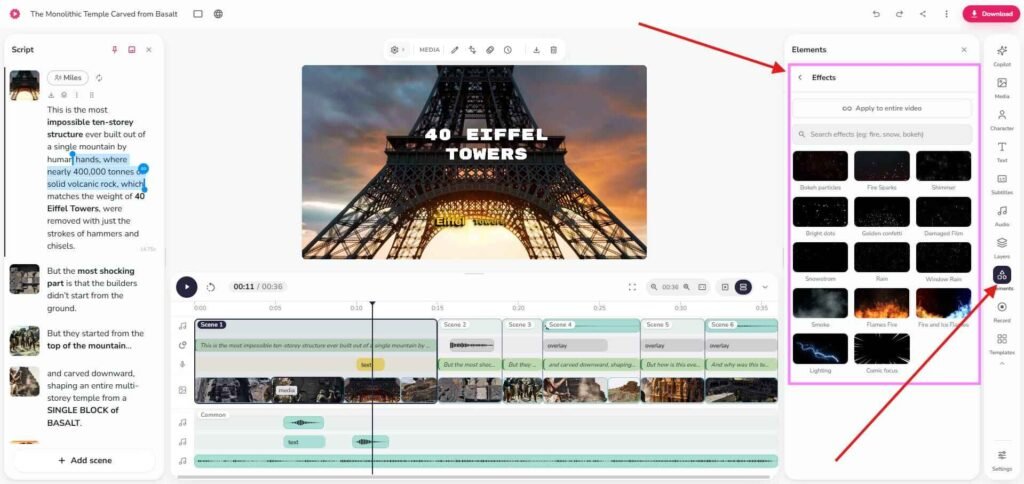Select the Snowstorm effect thumbnail
1024x484 pixels.
click(x=820, y=257)
